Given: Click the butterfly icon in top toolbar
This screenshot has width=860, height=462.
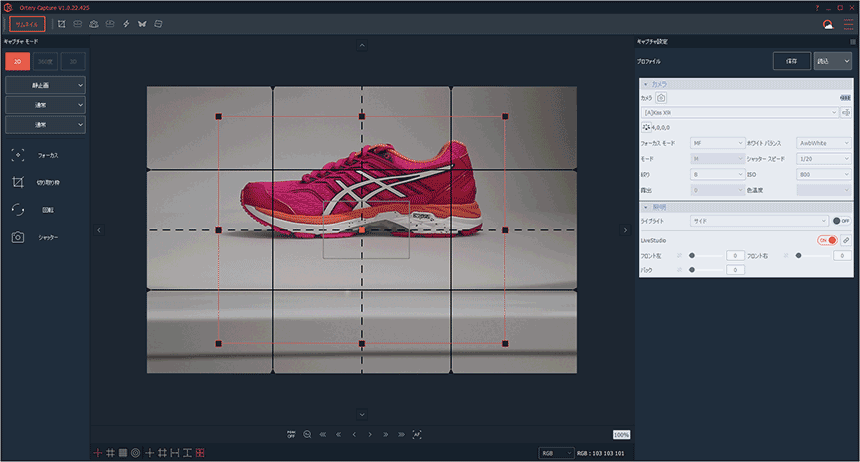Looking at the screenshot, I should [142, 23].
